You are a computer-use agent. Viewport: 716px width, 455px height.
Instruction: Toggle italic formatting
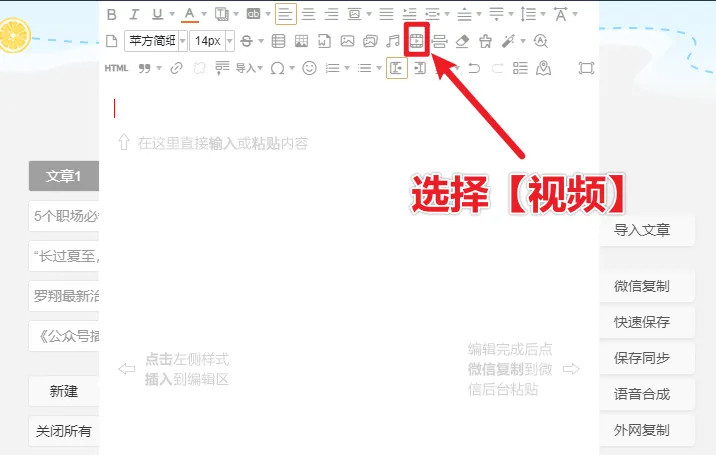(134, 14)
